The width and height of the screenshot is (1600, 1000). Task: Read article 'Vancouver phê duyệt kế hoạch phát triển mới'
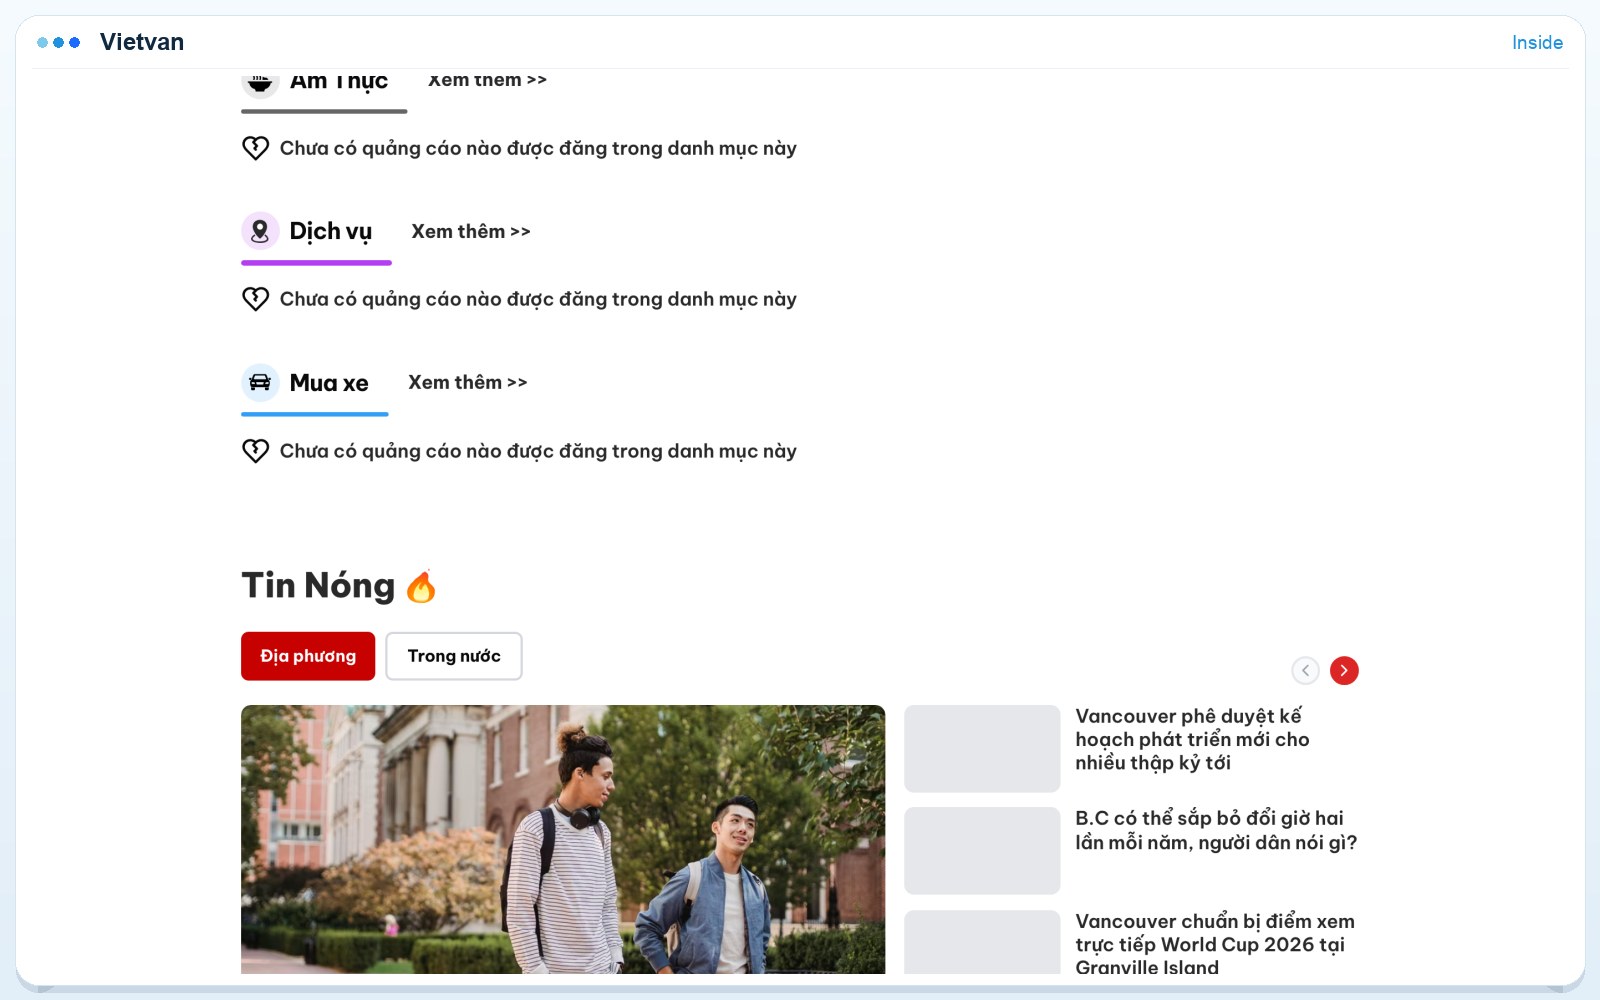[x=1192, y=739]
